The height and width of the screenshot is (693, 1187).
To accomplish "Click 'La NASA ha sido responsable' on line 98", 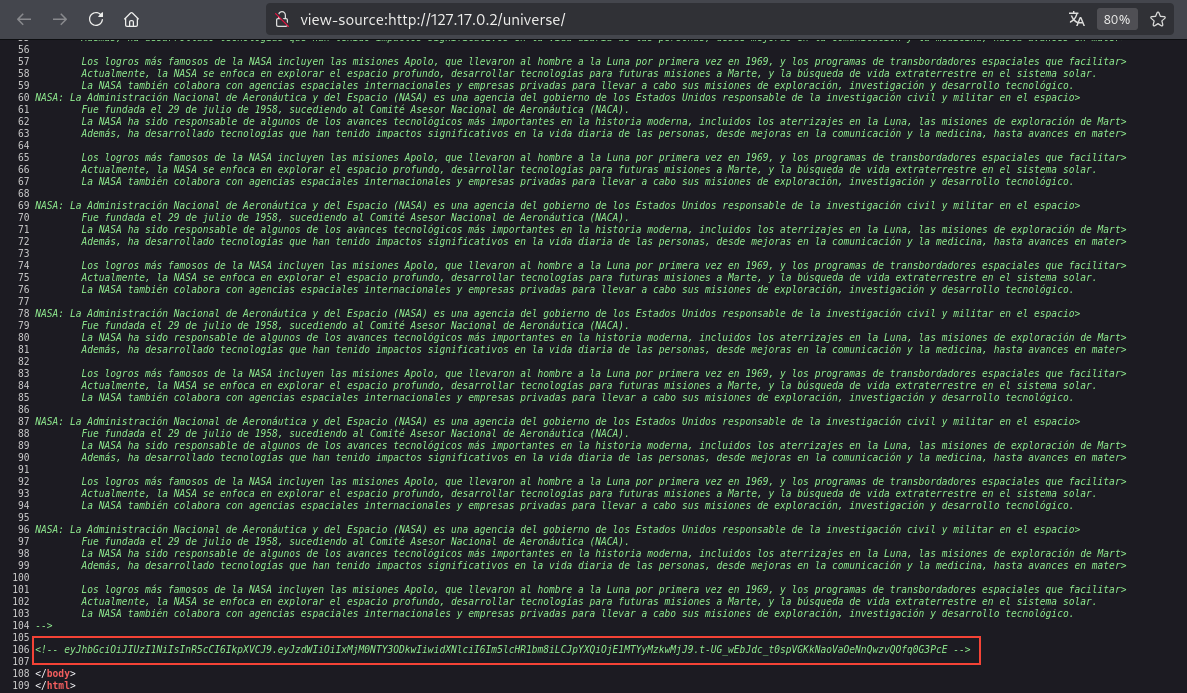I will point(159,554).
